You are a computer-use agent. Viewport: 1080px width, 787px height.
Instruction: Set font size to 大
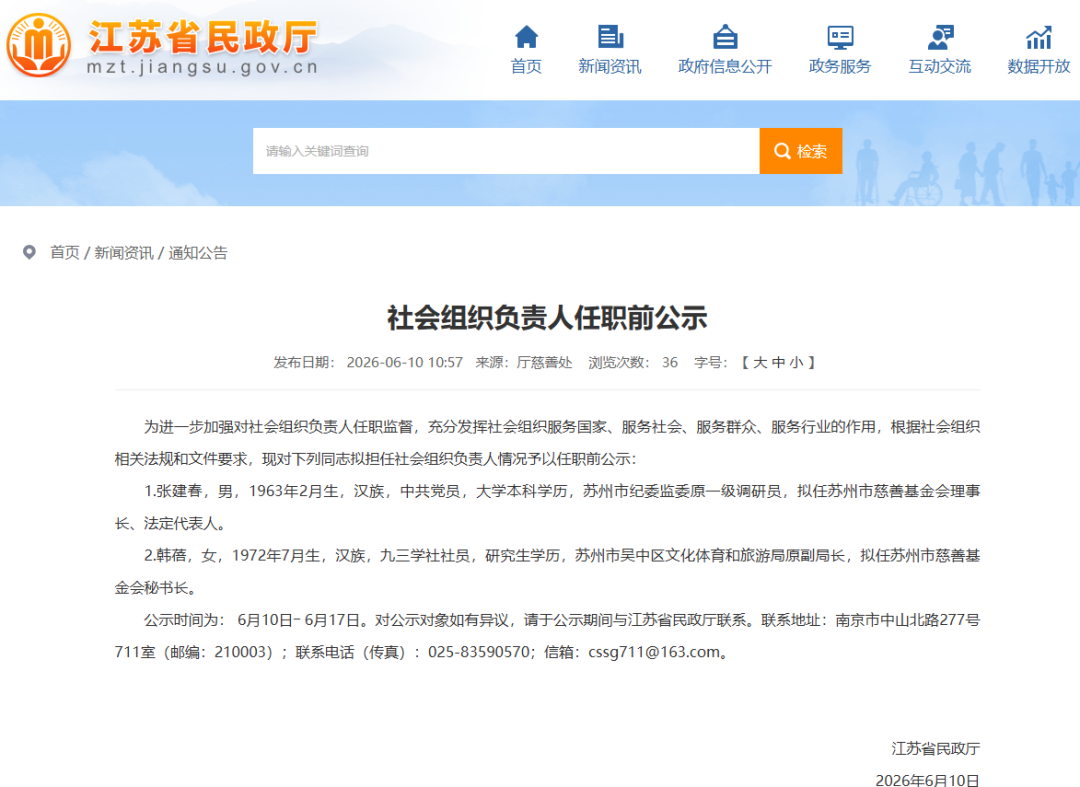point(760,362)
